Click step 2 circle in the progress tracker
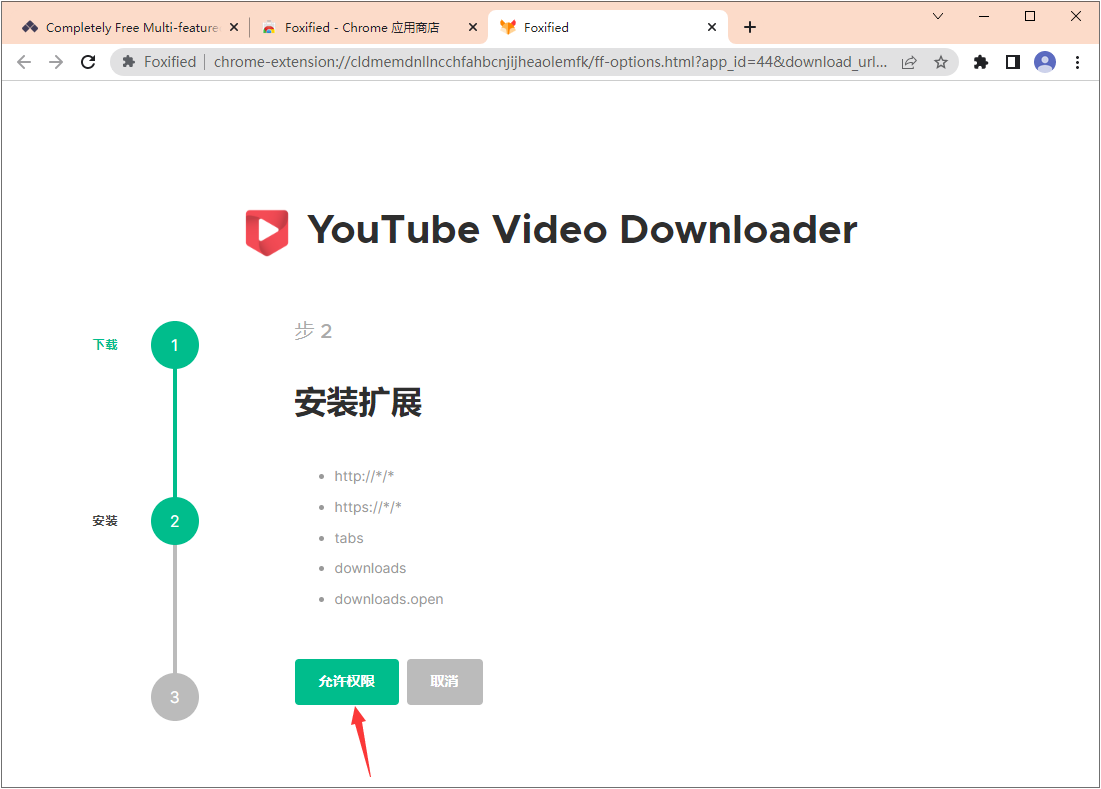 tap(175, 521)
